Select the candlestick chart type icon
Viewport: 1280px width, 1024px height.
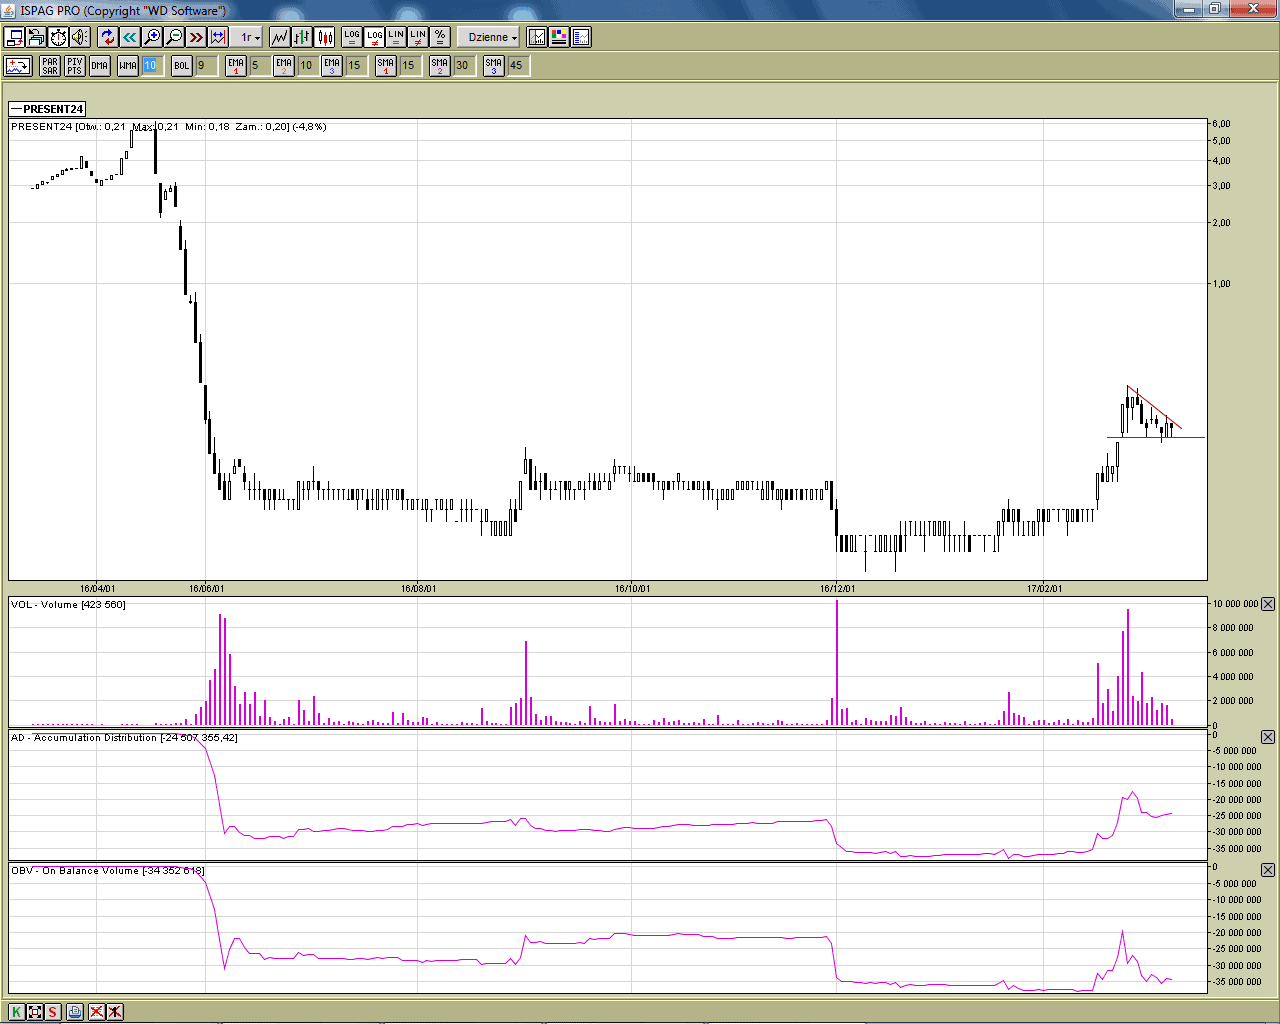click(325, 37)
